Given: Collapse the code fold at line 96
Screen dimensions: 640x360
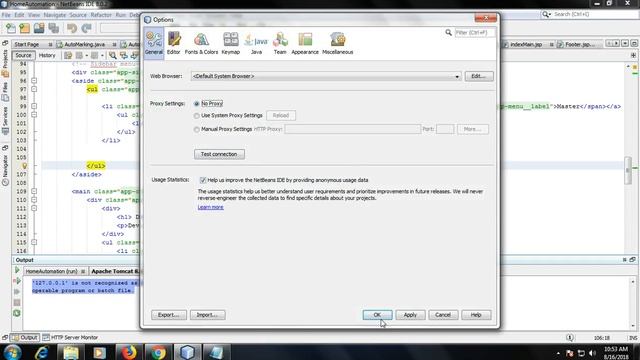Looking at the screenshot, I should click(34, 81).
